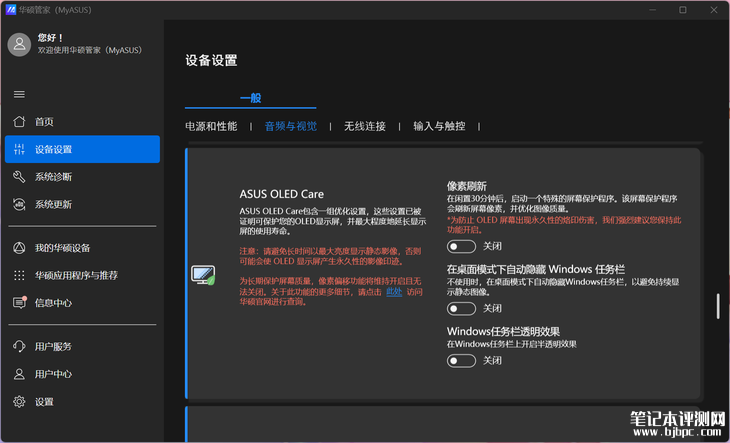Click the 设备设置 page heading
Screen dimensions: 730x443
click(211, 60)
